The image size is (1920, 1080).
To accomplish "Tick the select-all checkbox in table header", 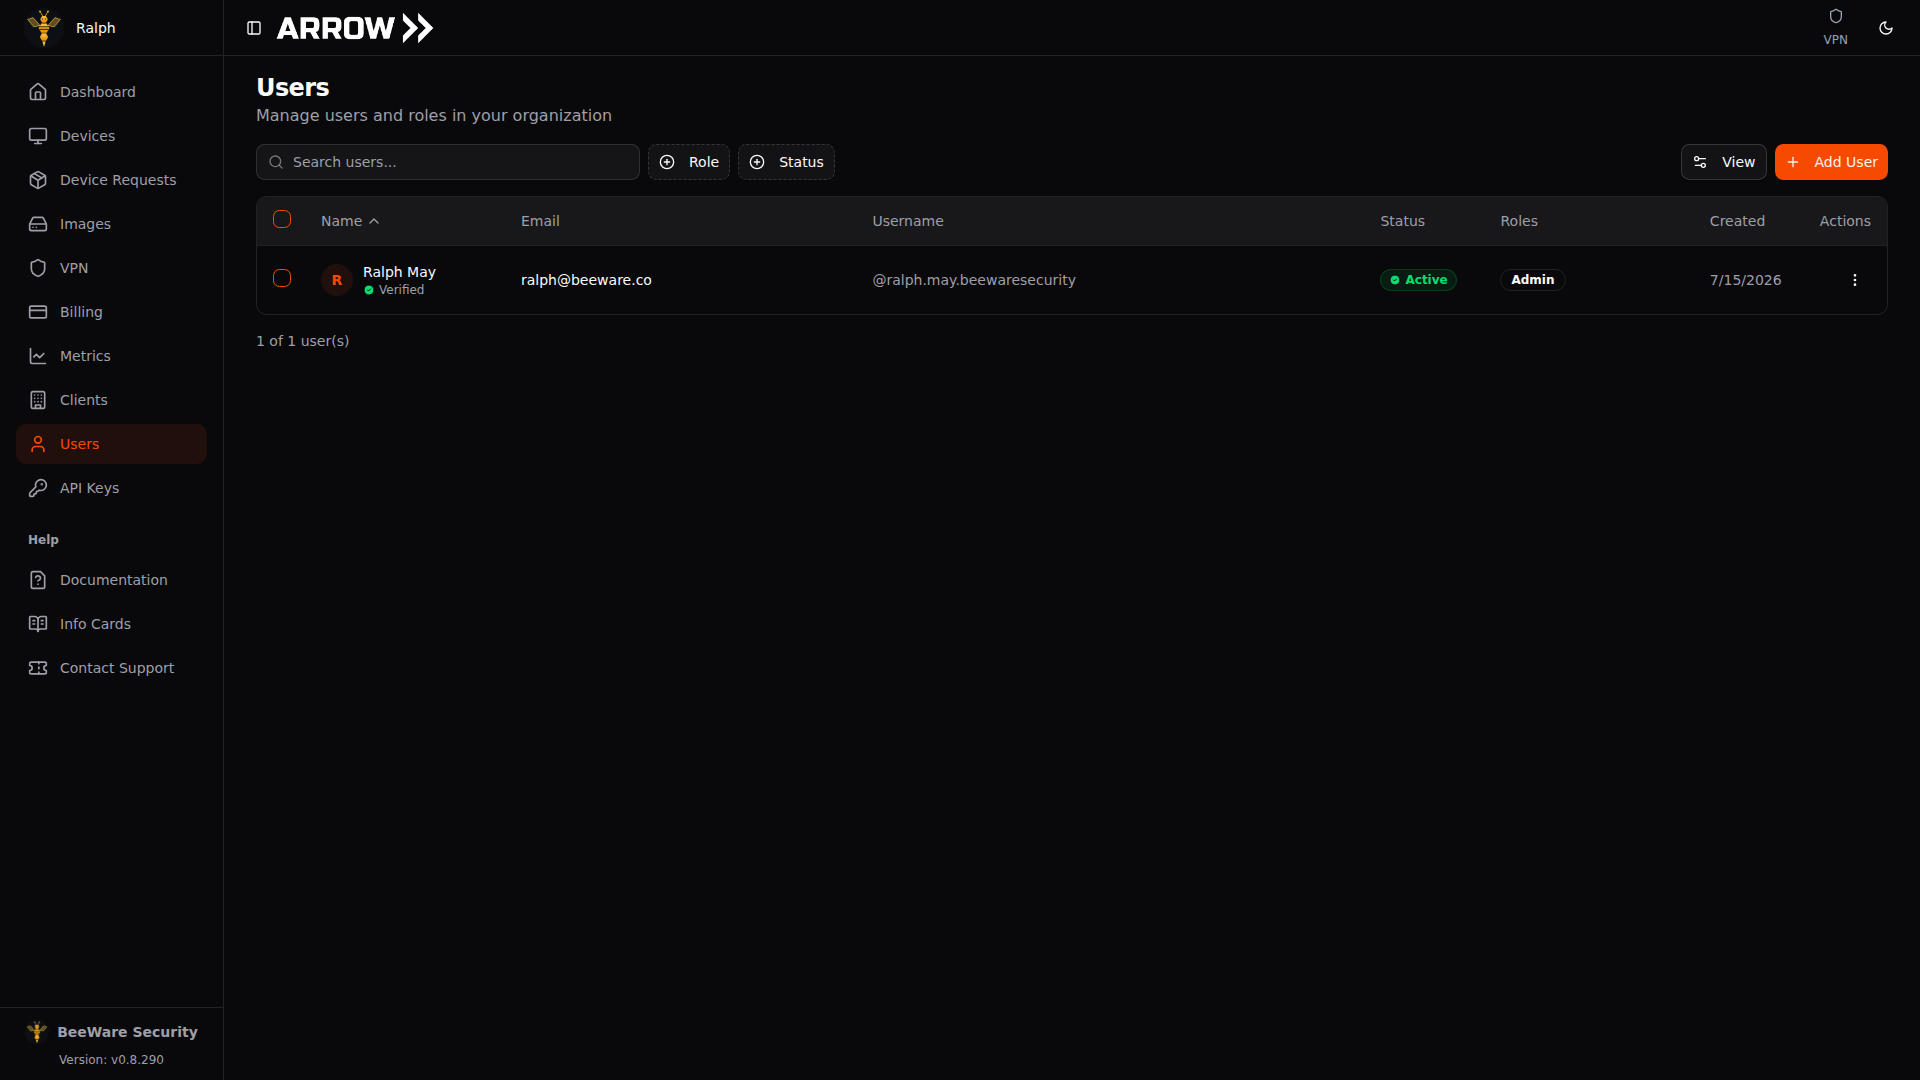I will point(282,219).
